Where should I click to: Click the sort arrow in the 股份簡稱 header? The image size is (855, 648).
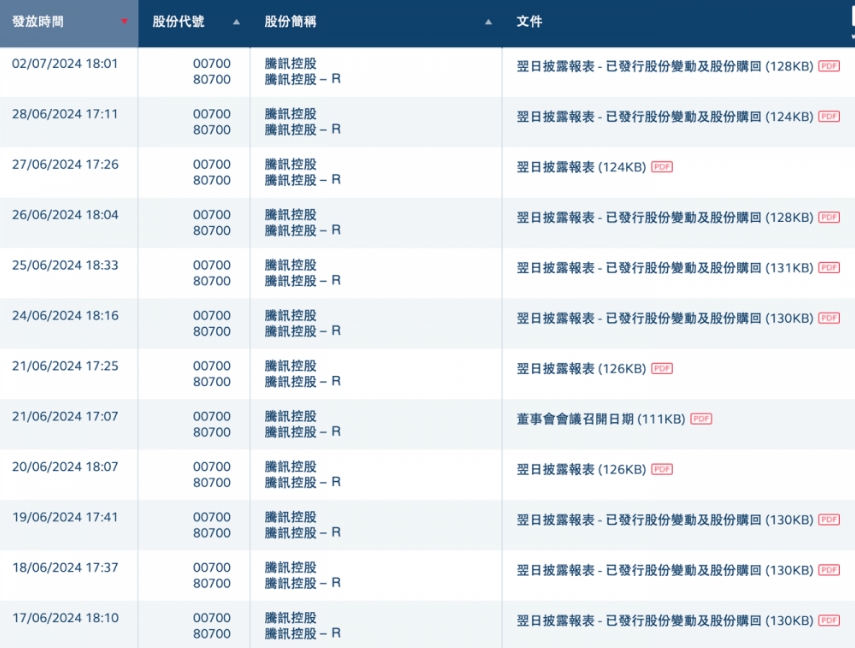[x=488, y=22]
